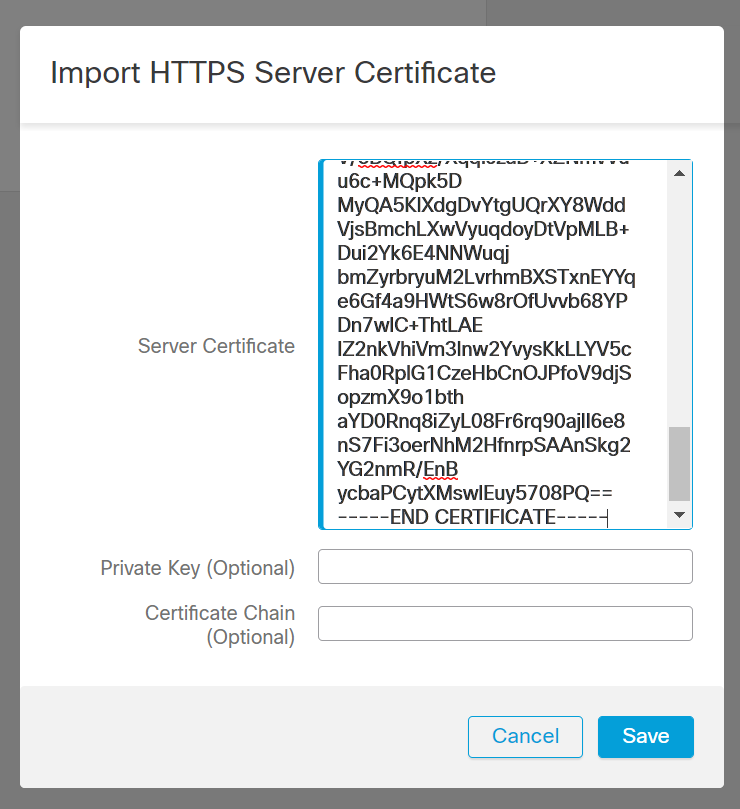
Task: Click the Certificate Chain (Optional) label
Action: click(220, 624)
